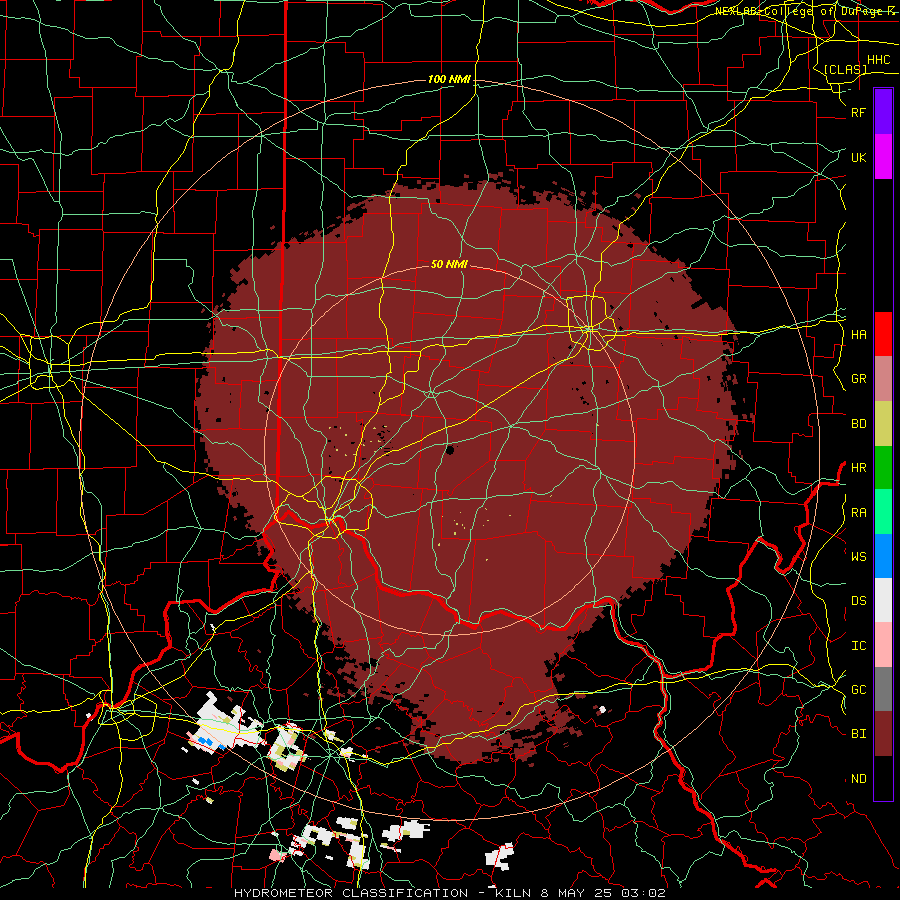The height and width of the screenshot is (900, 900).
Task: Click the IC legend label
Action: pyautogui.click(x=858, y=646)
